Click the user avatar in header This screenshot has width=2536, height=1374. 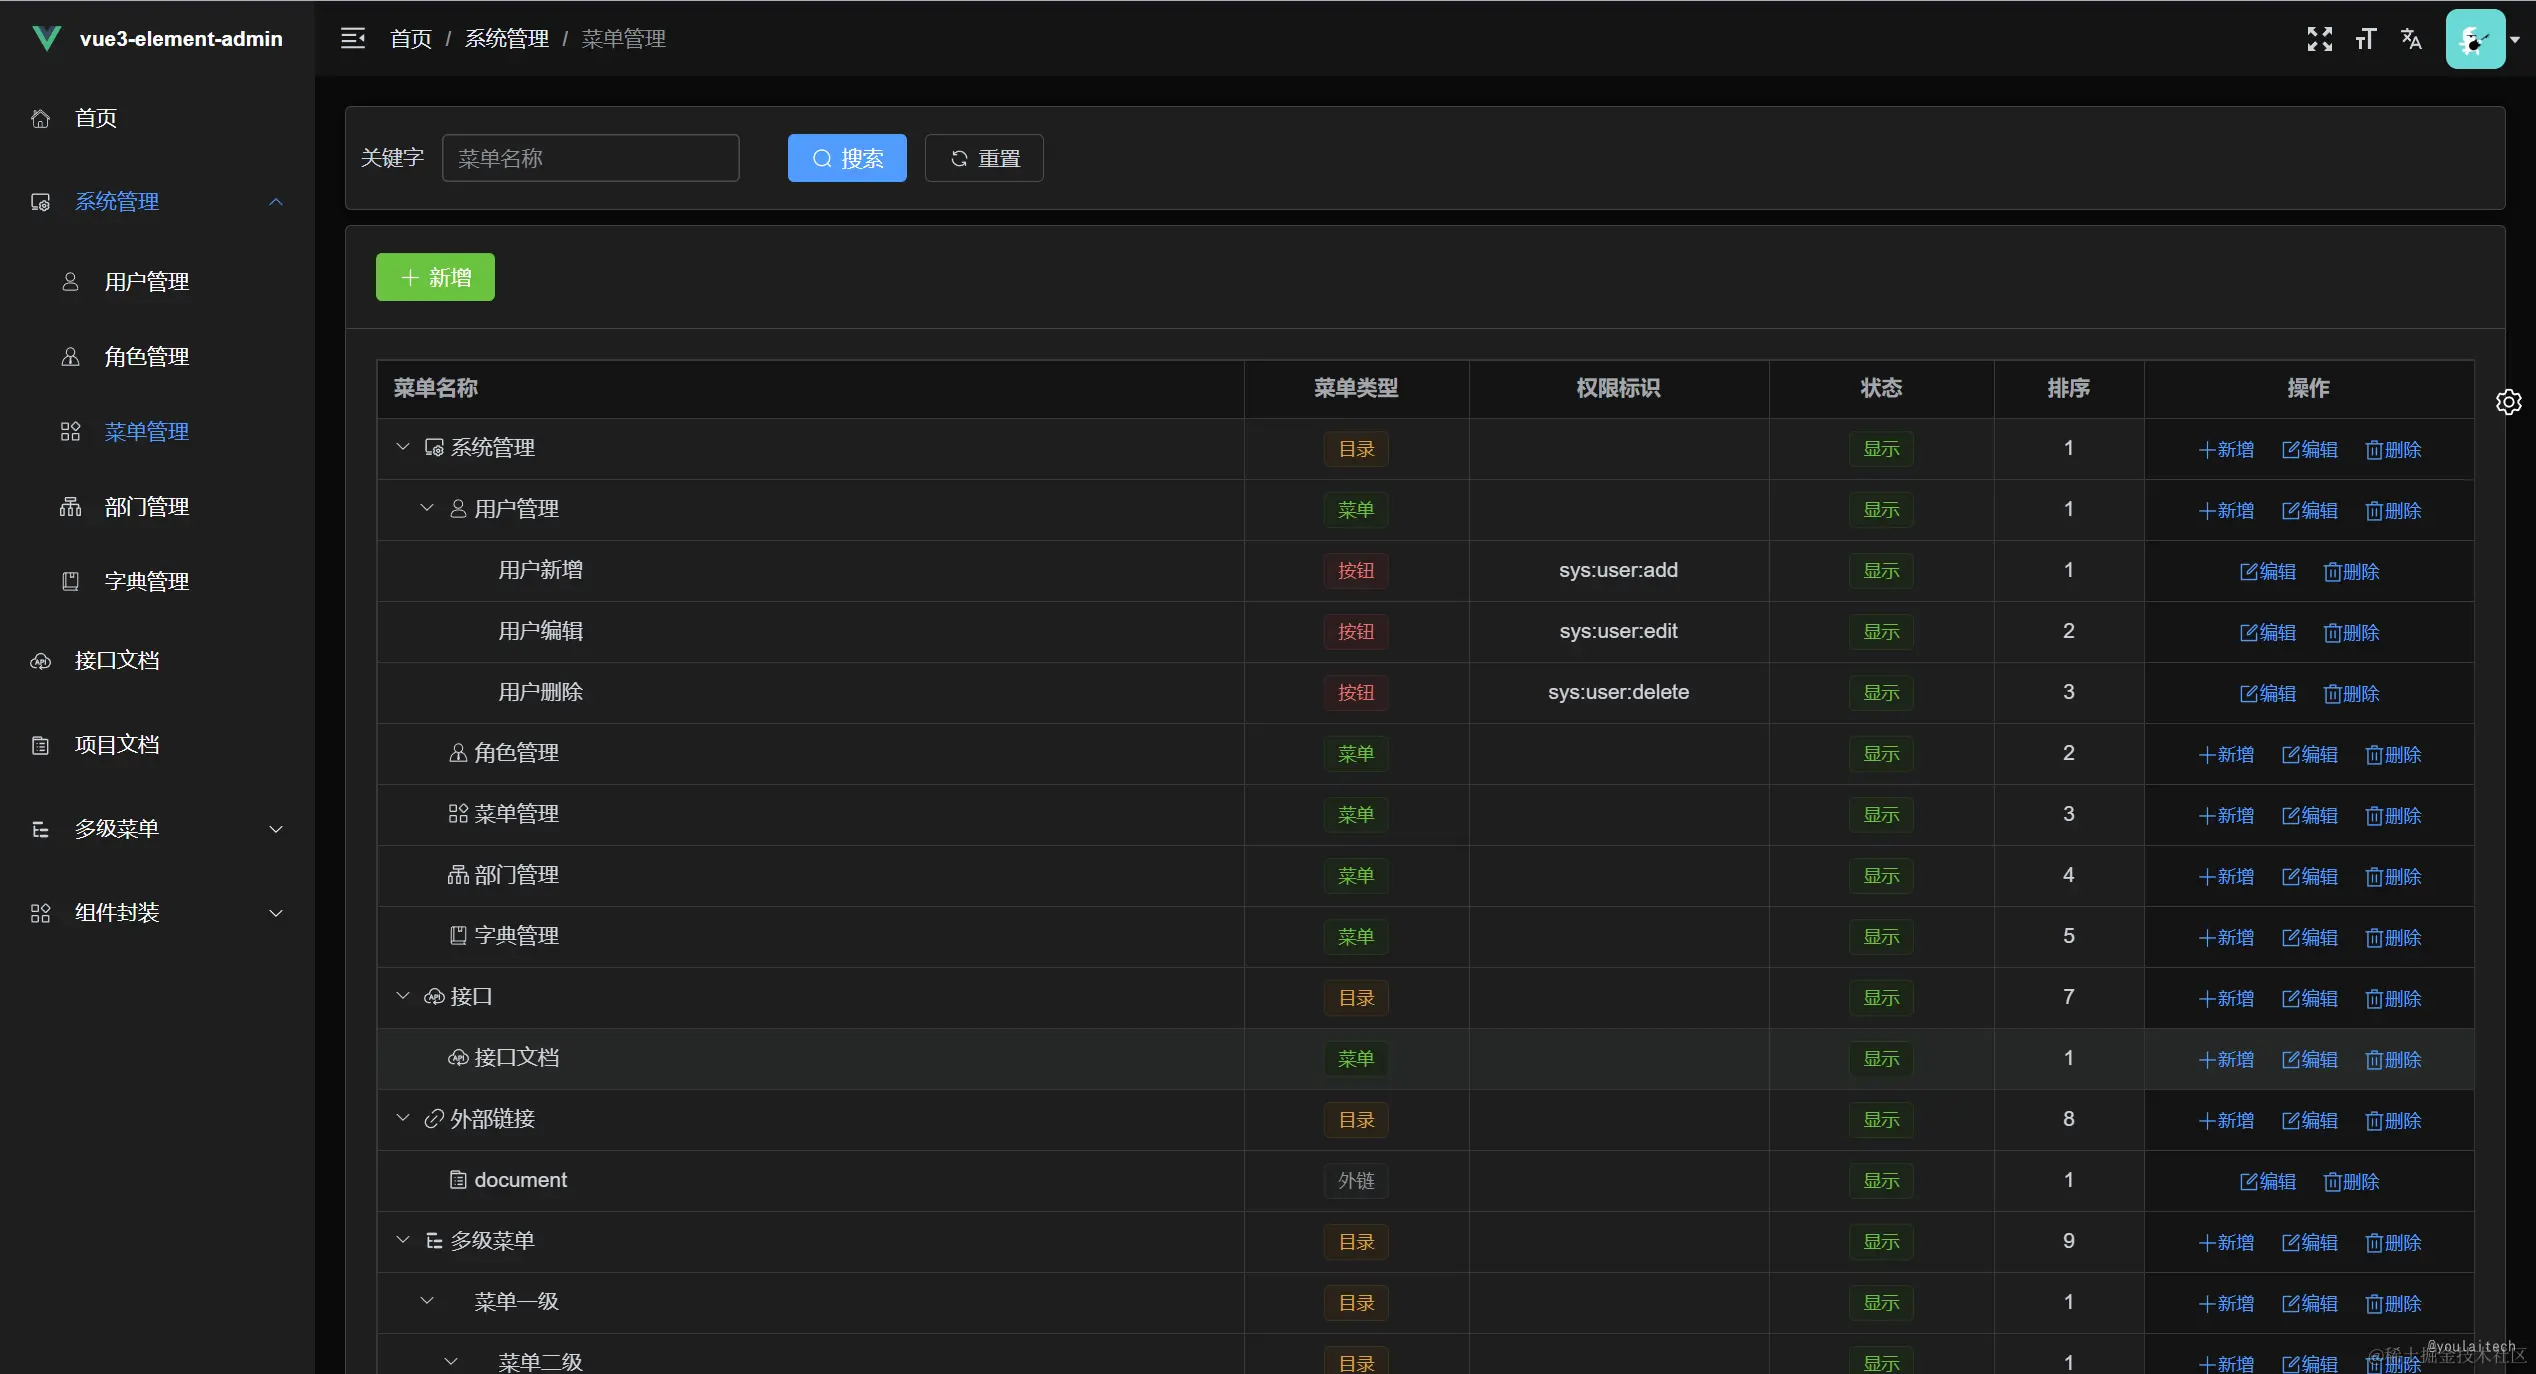tap(2475, 39)
